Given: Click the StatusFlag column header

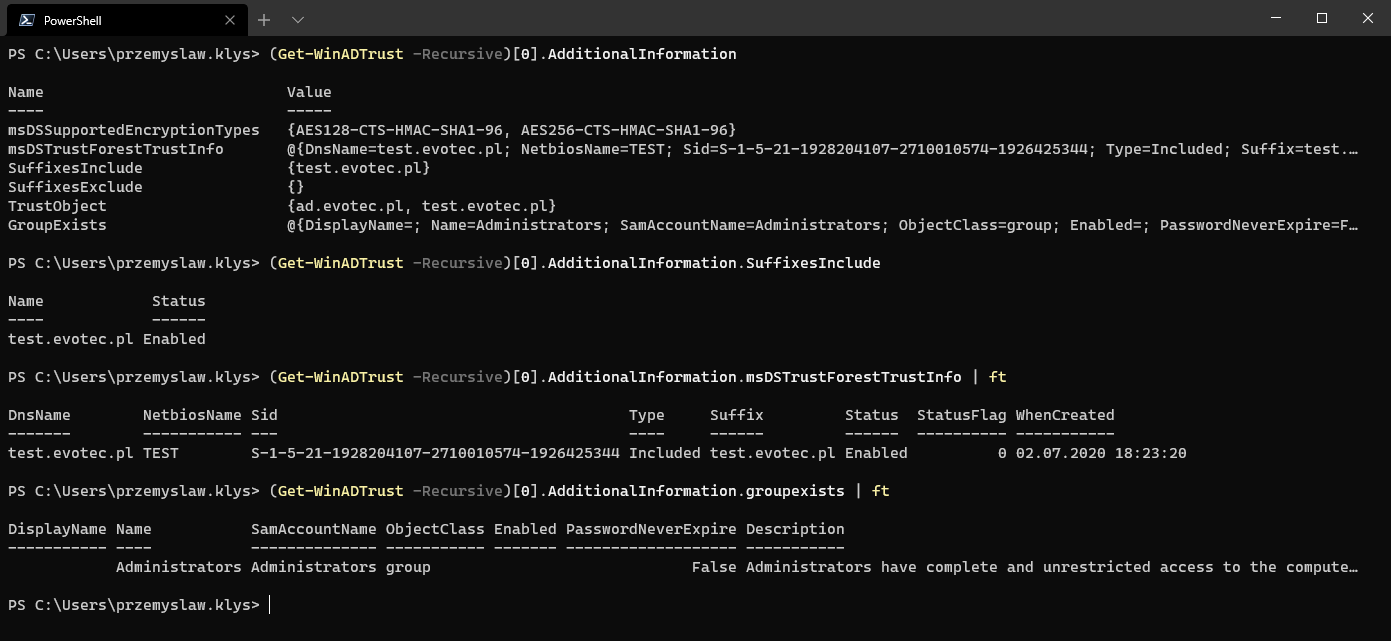Looking at the screenshot, I should pyautogui.click(x=961, y=415).
